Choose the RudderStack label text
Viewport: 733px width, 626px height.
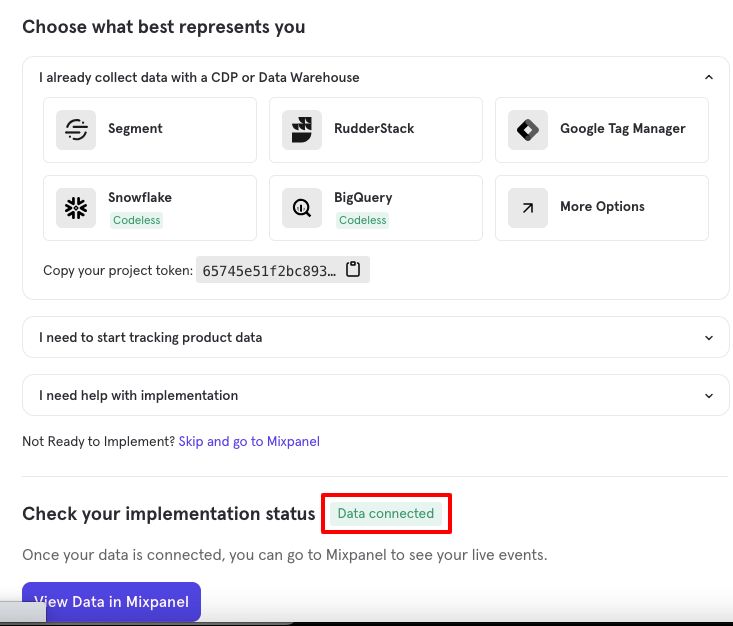[374, 129]
